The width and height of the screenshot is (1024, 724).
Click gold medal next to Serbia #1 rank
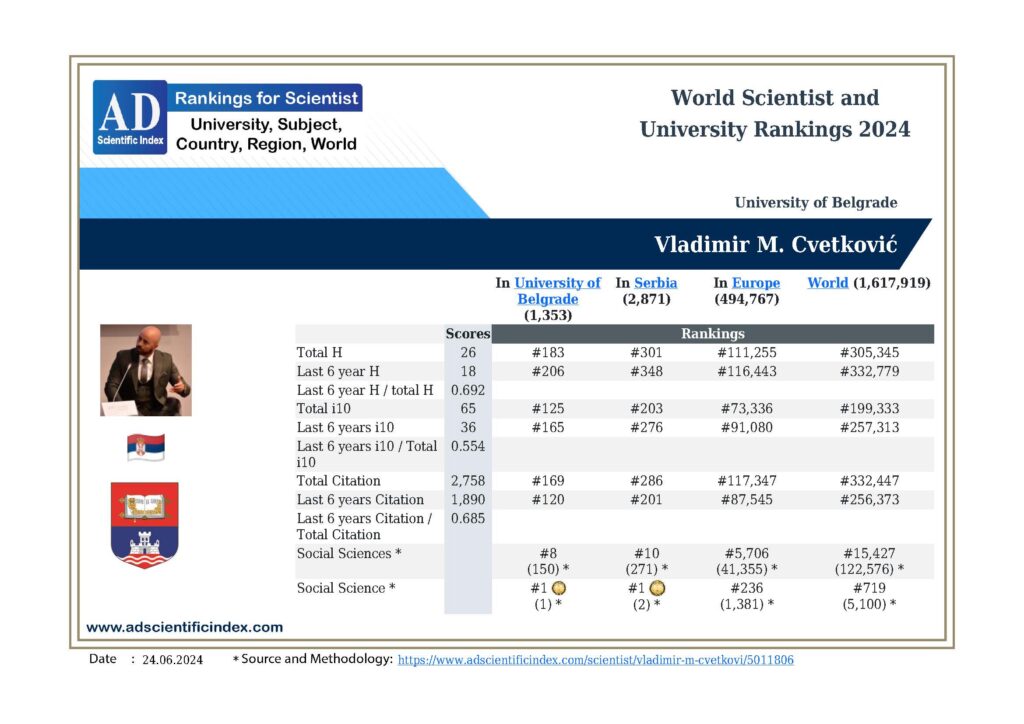[657, 588]
